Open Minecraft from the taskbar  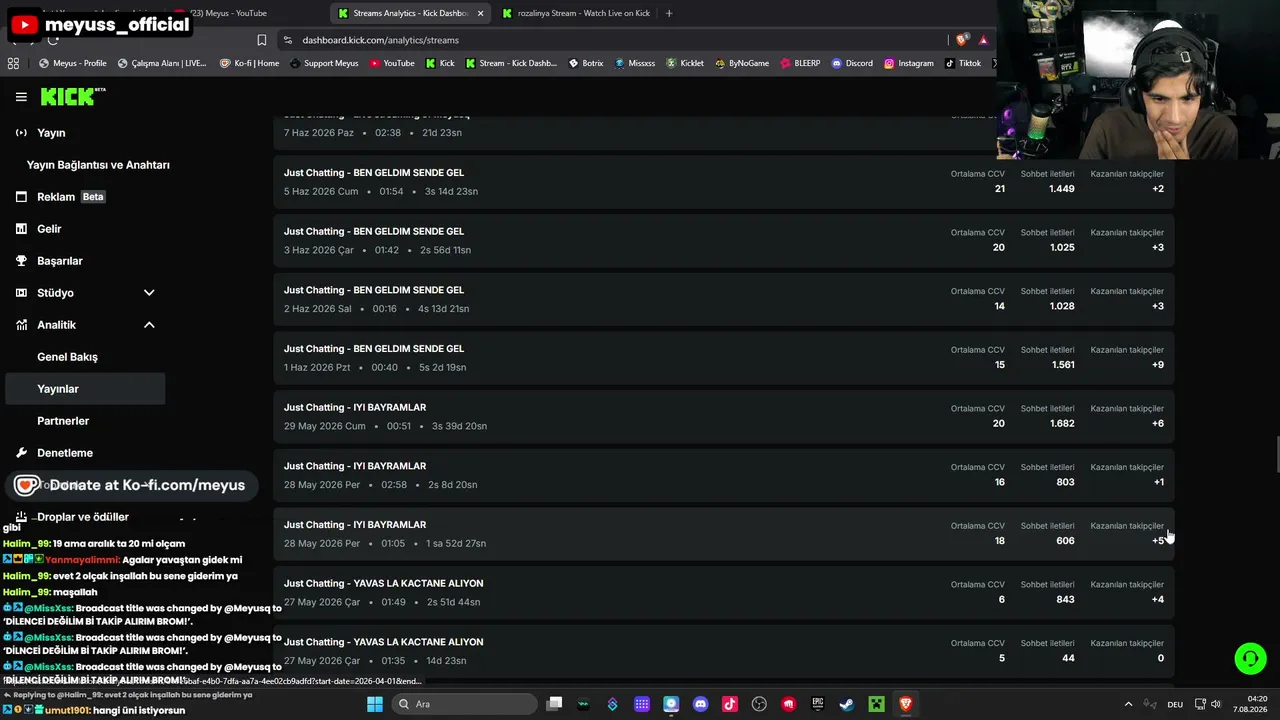coord(876,704)
